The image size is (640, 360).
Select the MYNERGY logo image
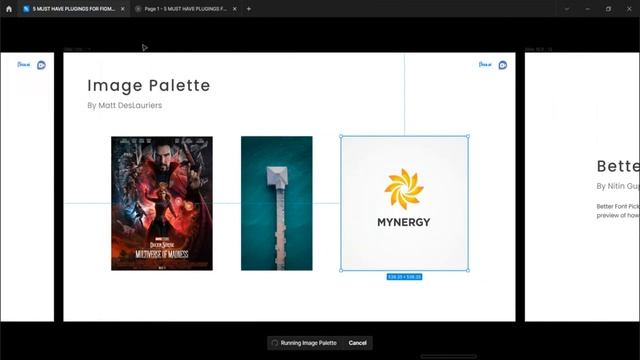pyautogui.click(x=404, y=203)
